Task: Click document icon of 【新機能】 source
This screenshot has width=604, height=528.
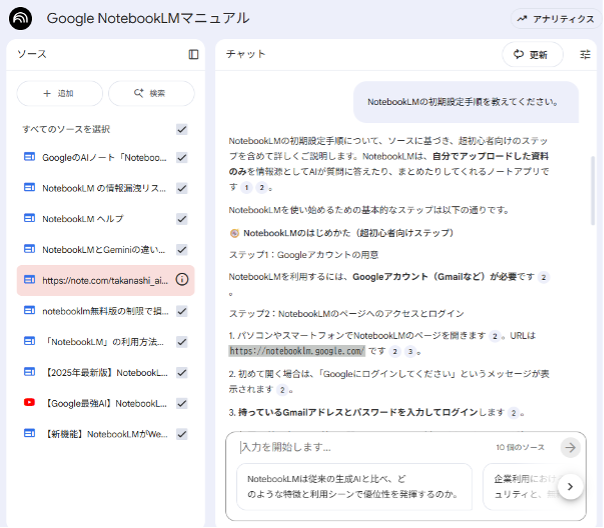Action: click(x=29, y=433)
